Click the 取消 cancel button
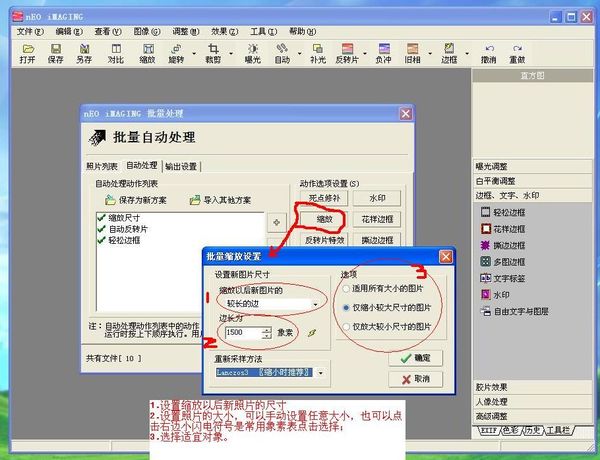This screenshot has height=460, width=600. coord(414,379)
